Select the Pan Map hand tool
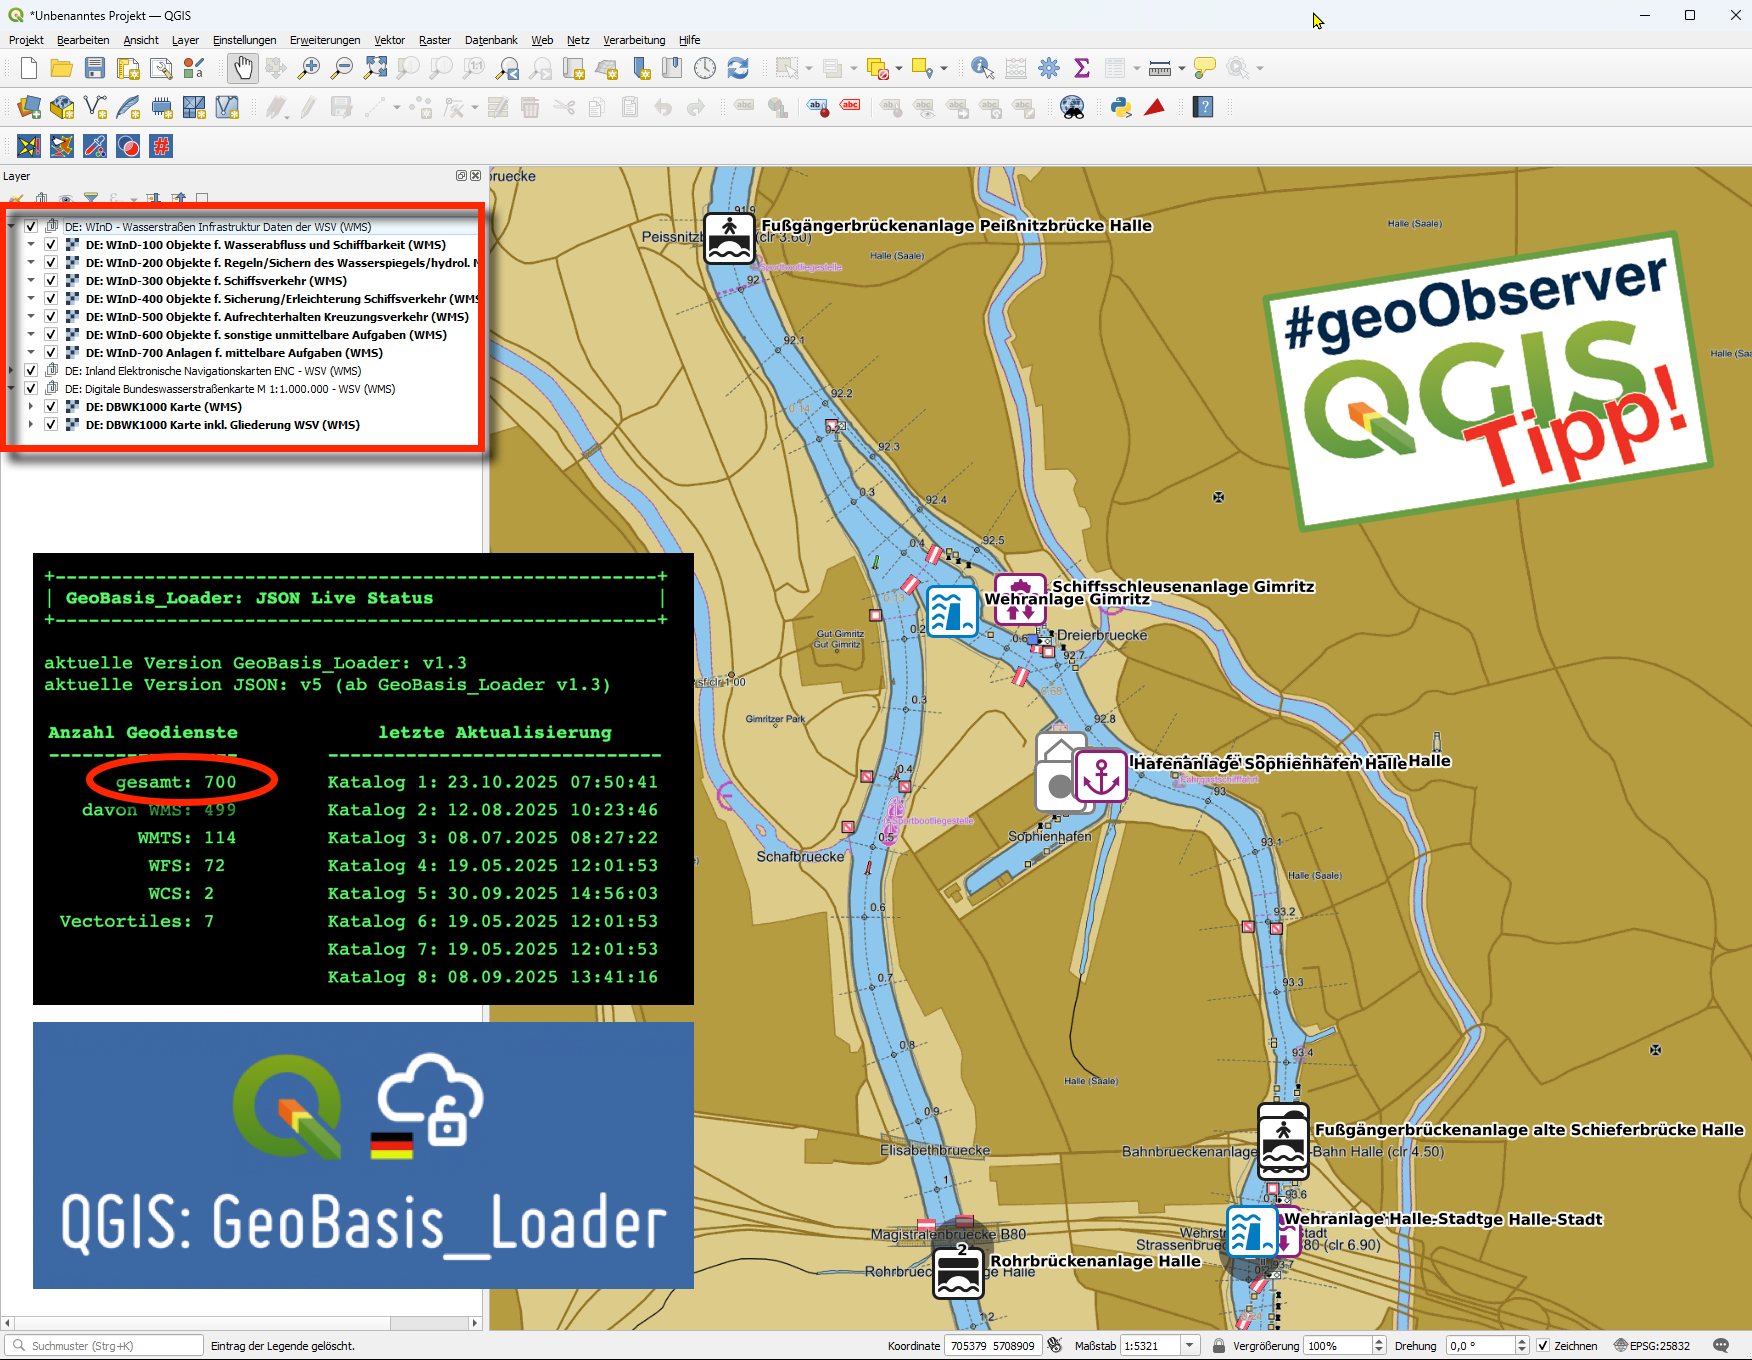Image resolution: width=1752 pixels, height=1360 pixels. pos(243,68)
